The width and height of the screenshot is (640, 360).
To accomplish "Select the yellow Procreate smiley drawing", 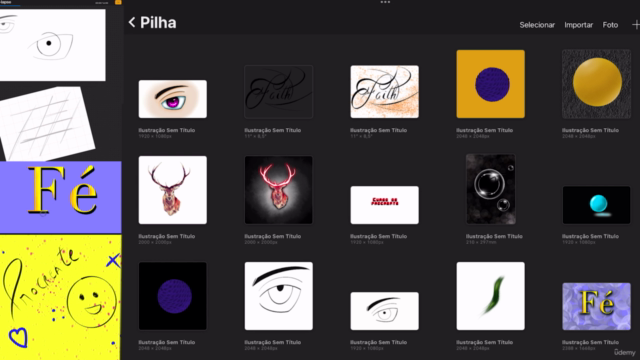I will [x=60, y=297].
